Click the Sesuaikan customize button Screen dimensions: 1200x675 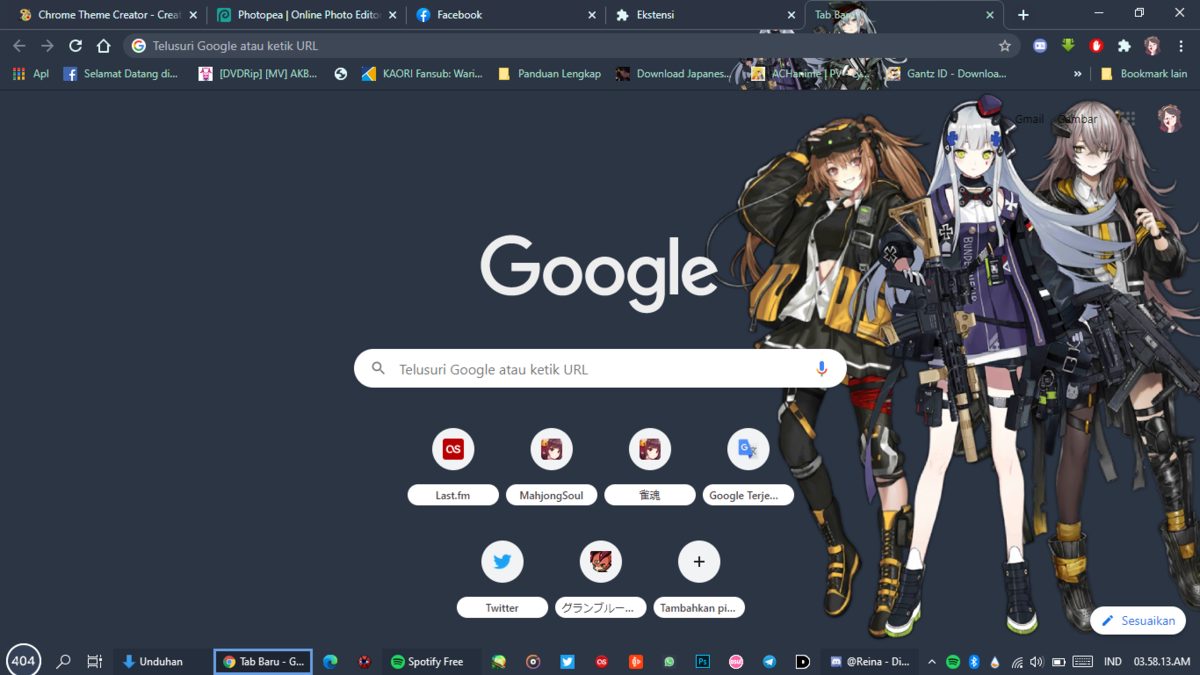pos(1138,620)
